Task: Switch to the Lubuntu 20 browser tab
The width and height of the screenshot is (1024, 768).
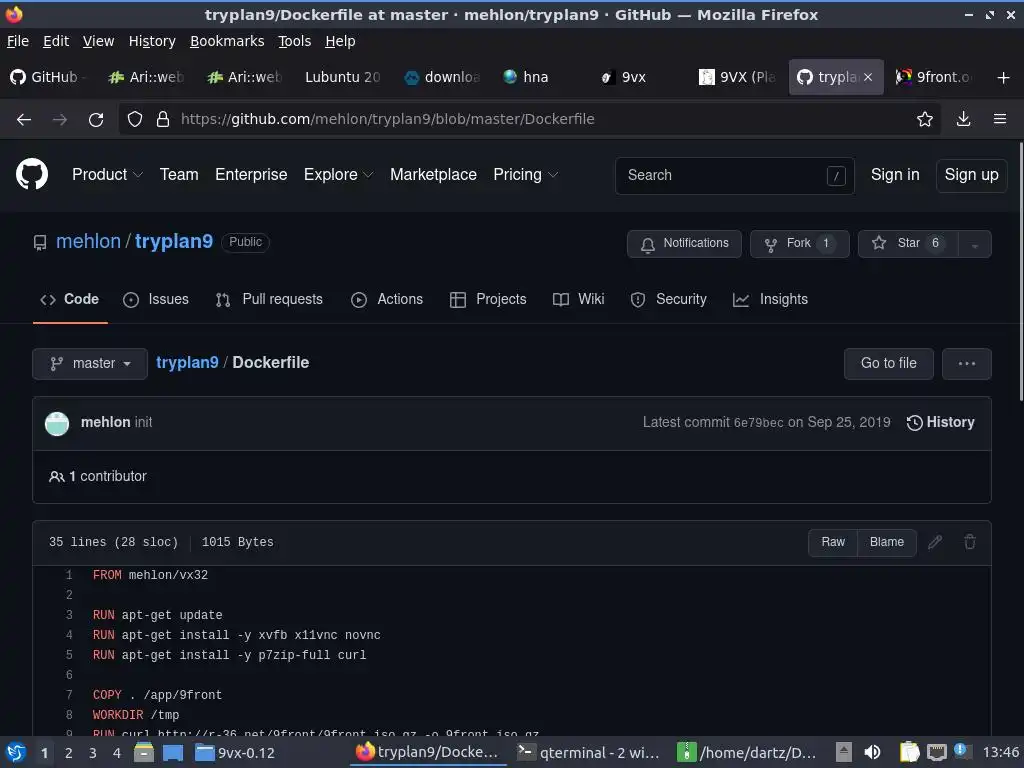Action: pyautogui.click(x=342, y=77)
